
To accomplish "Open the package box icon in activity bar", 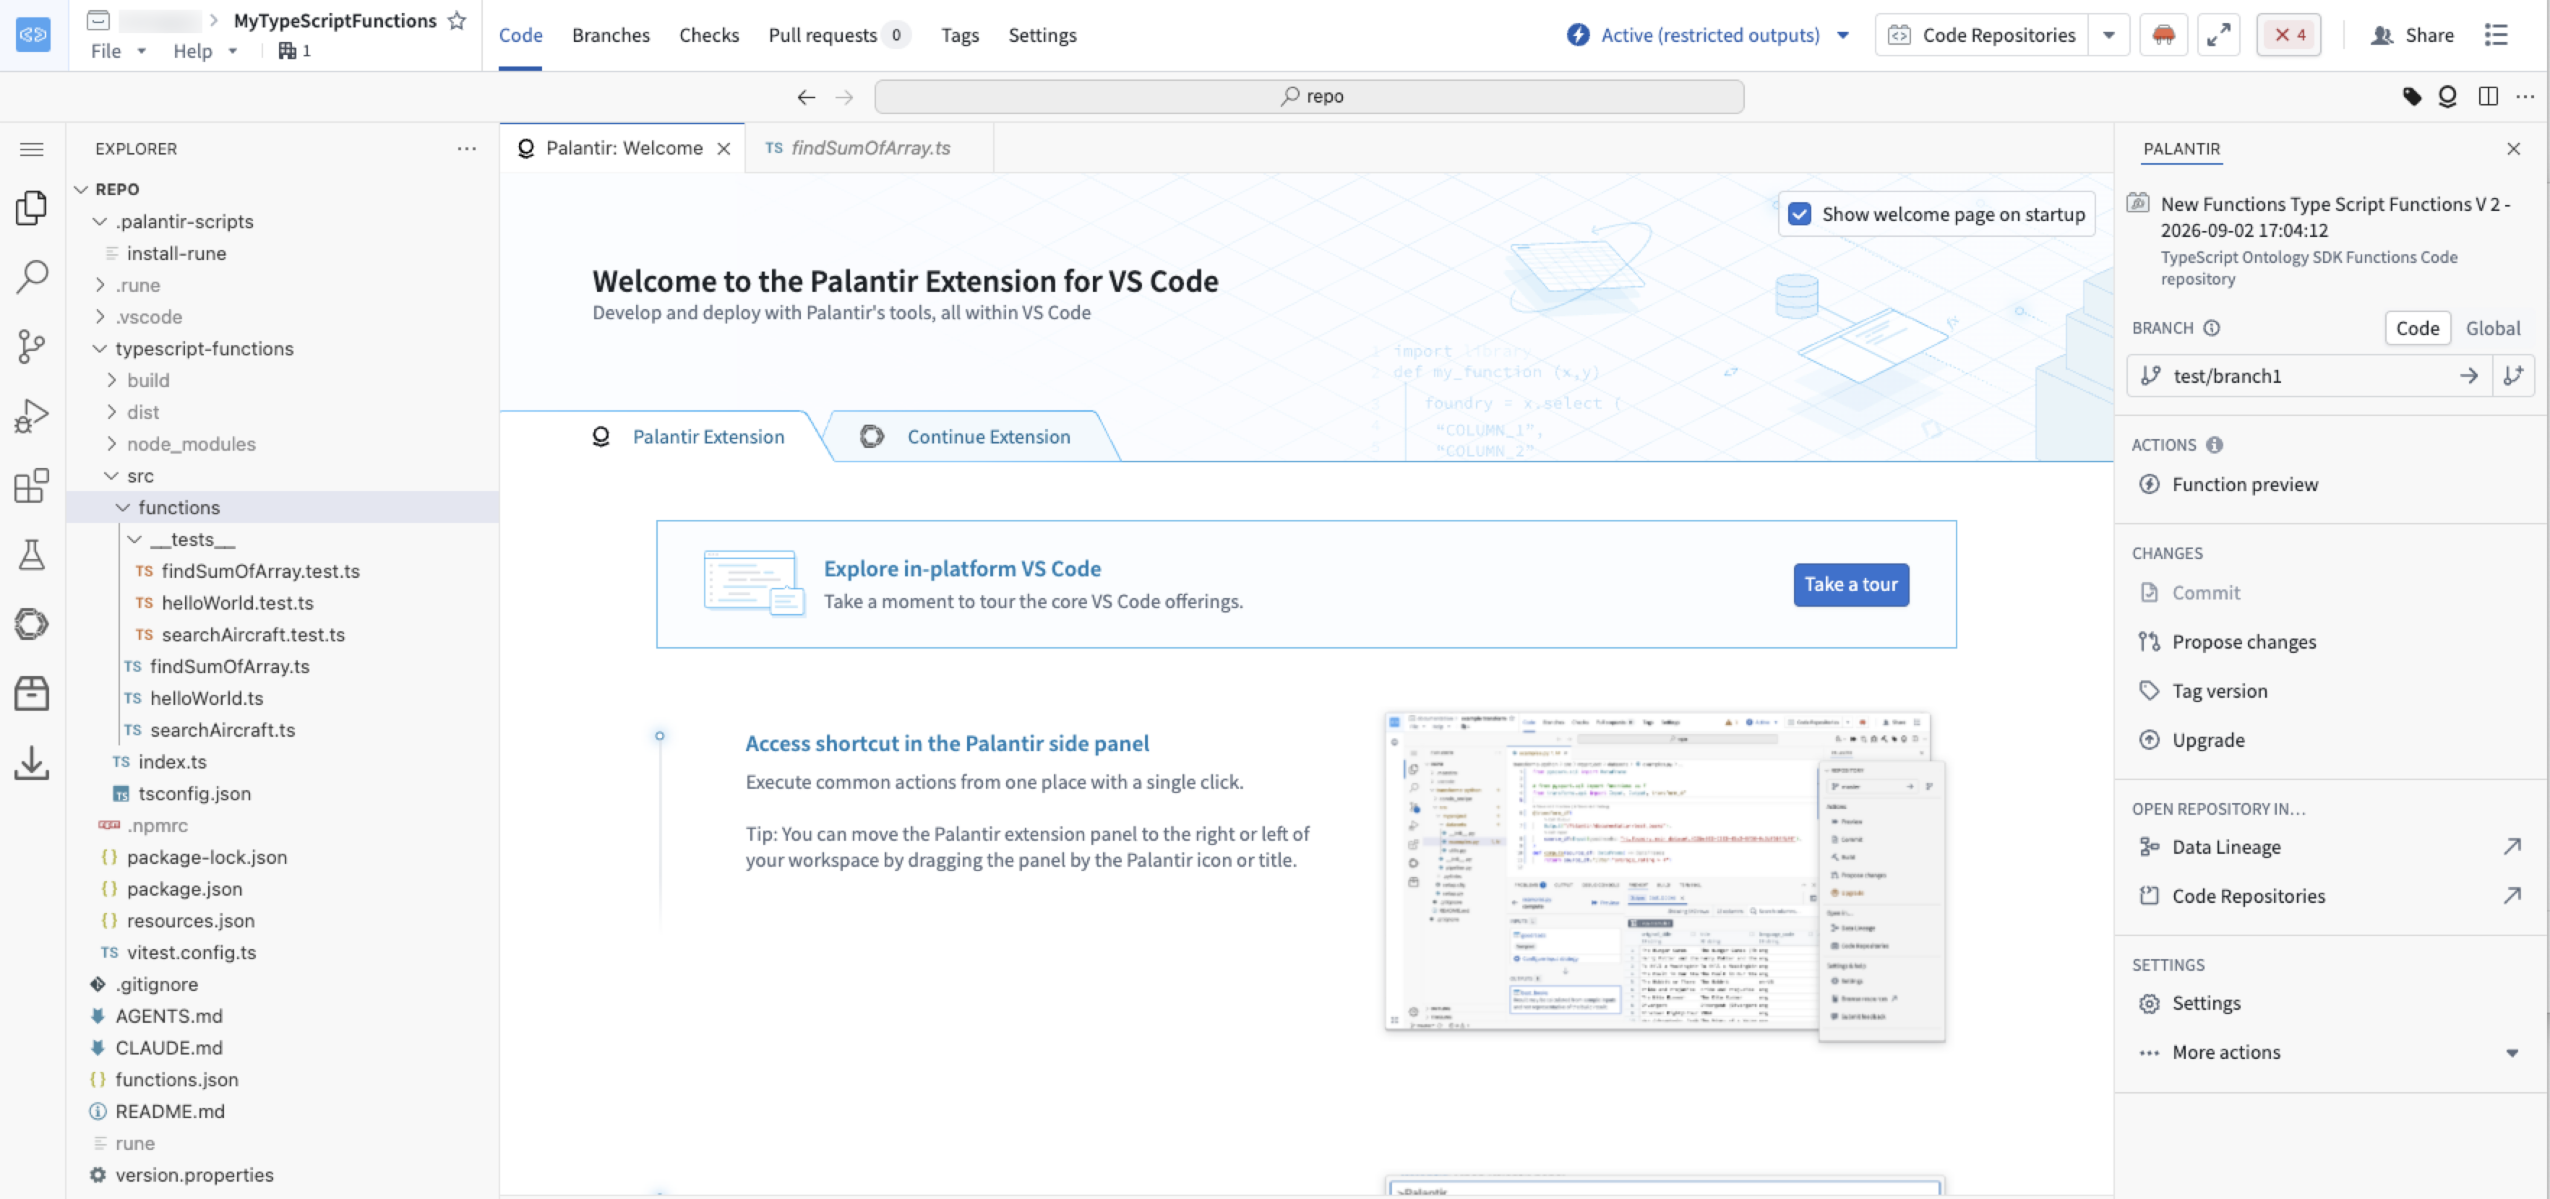I will (32, 693).
